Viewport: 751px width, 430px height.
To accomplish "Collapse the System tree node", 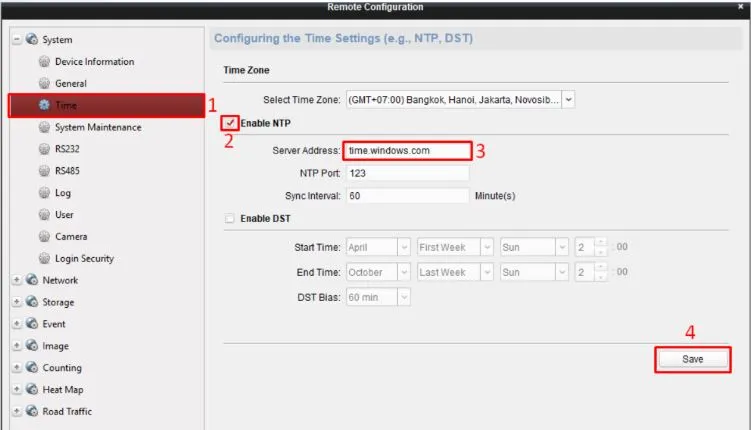I will pyautogui.click(x=17, y=40).
